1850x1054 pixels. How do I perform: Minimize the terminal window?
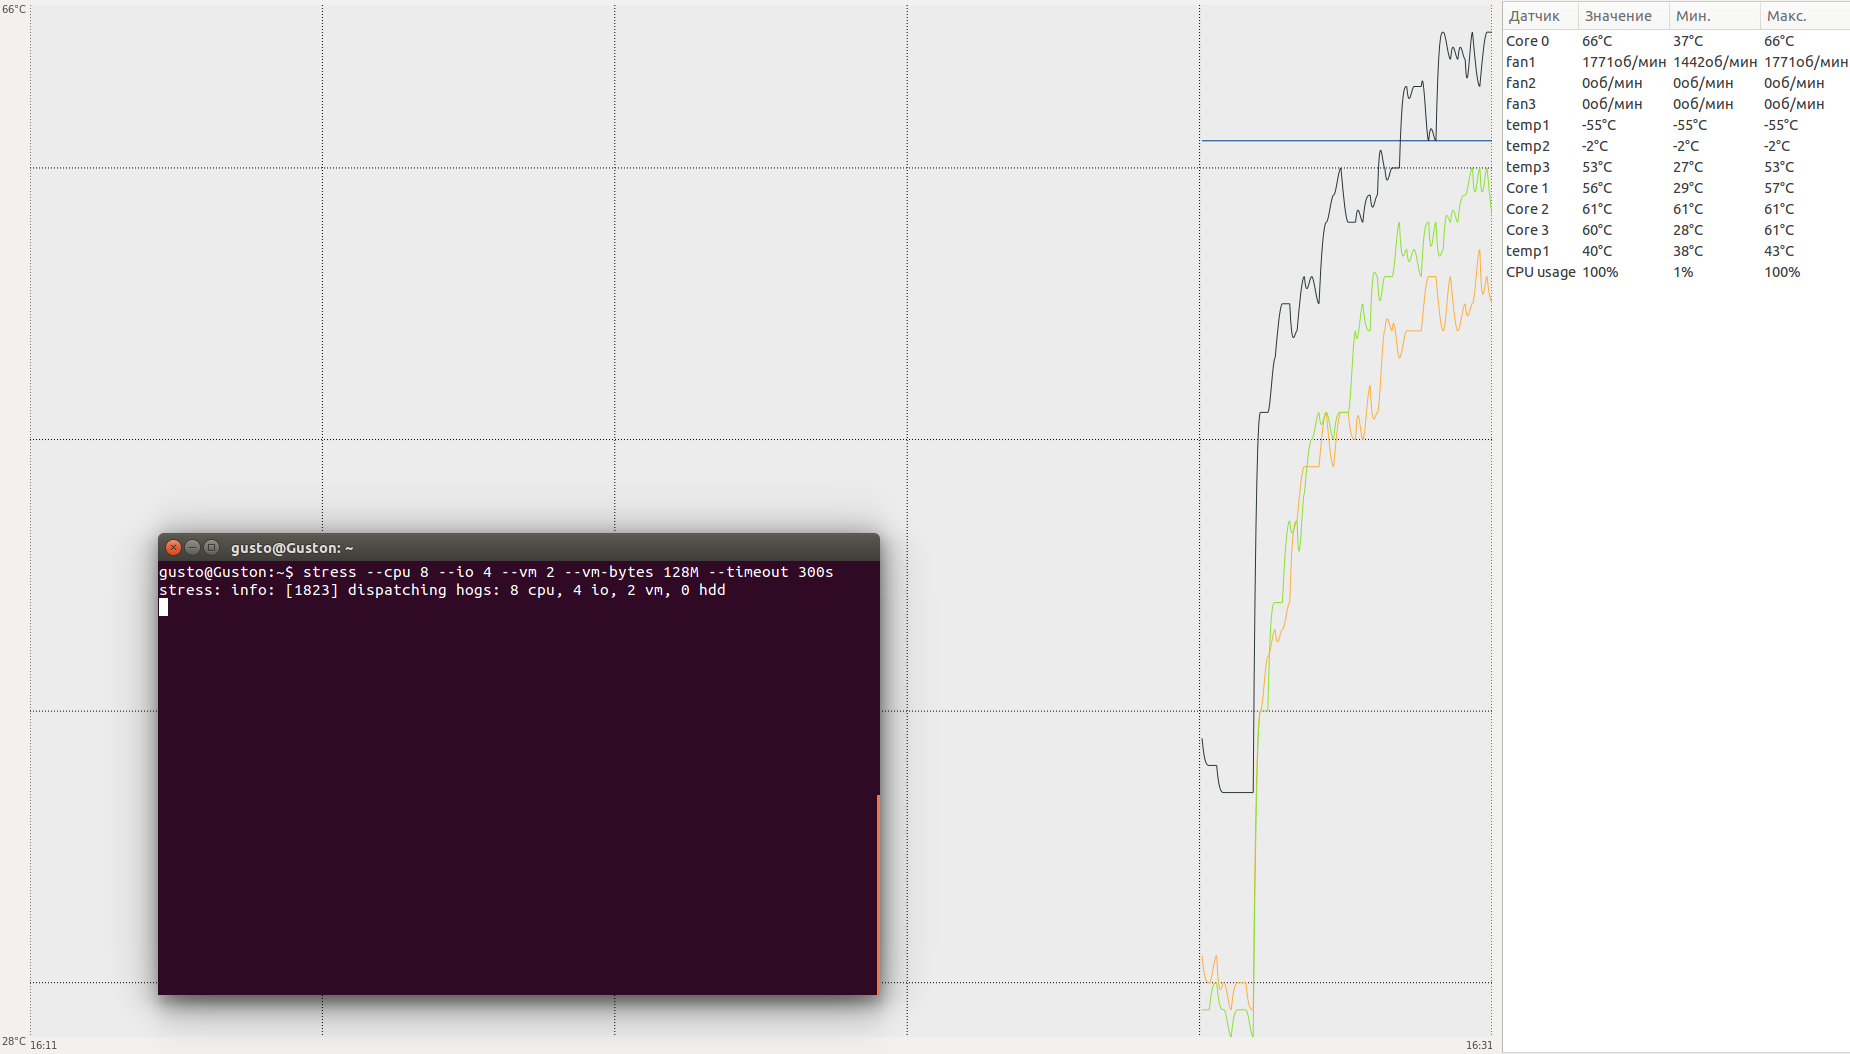tap(192, 547)
